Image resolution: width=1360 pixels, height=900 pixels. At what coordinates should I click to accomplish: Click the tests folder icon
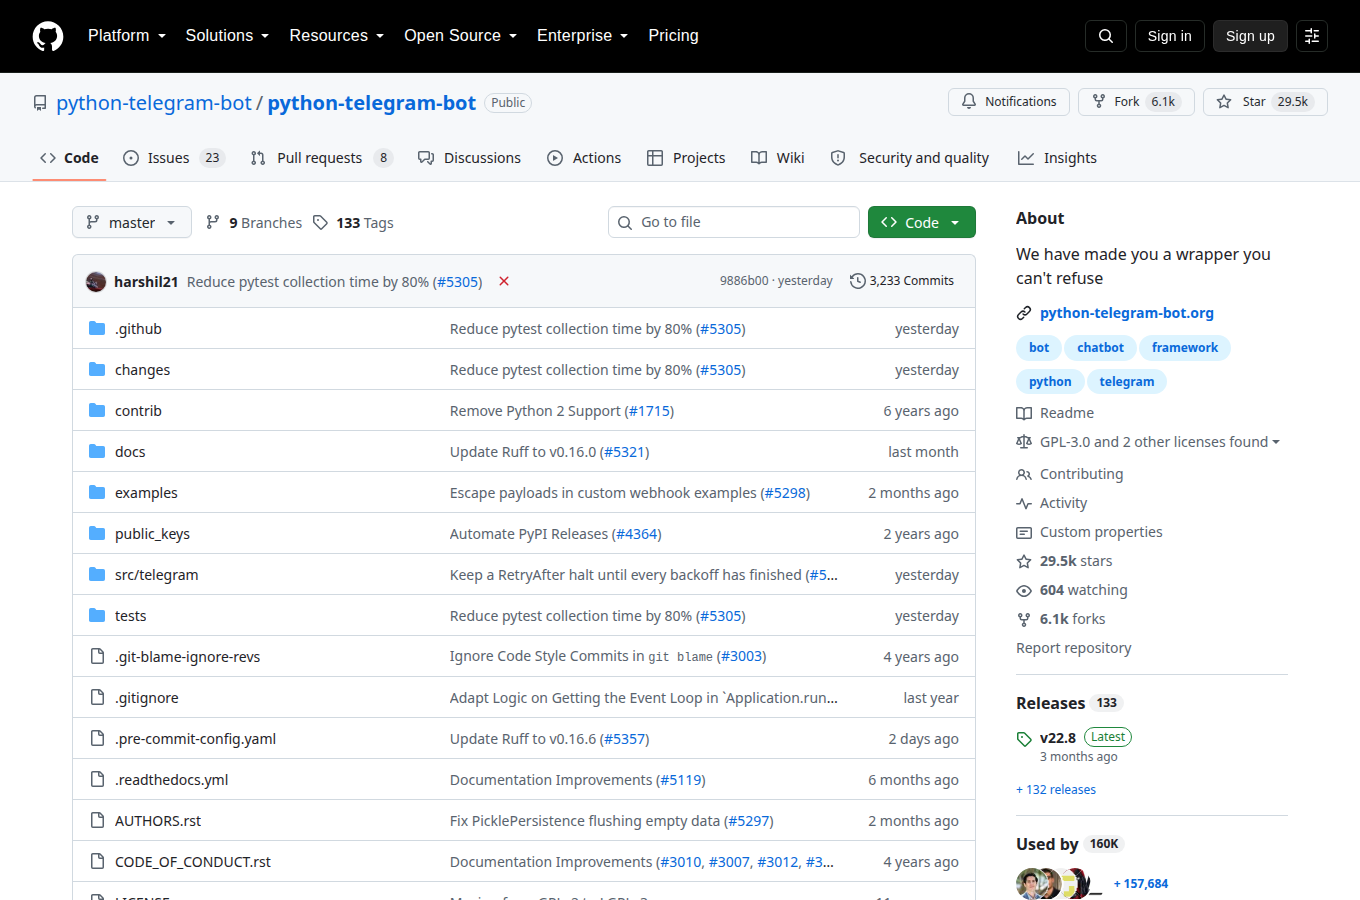point(97,615)
